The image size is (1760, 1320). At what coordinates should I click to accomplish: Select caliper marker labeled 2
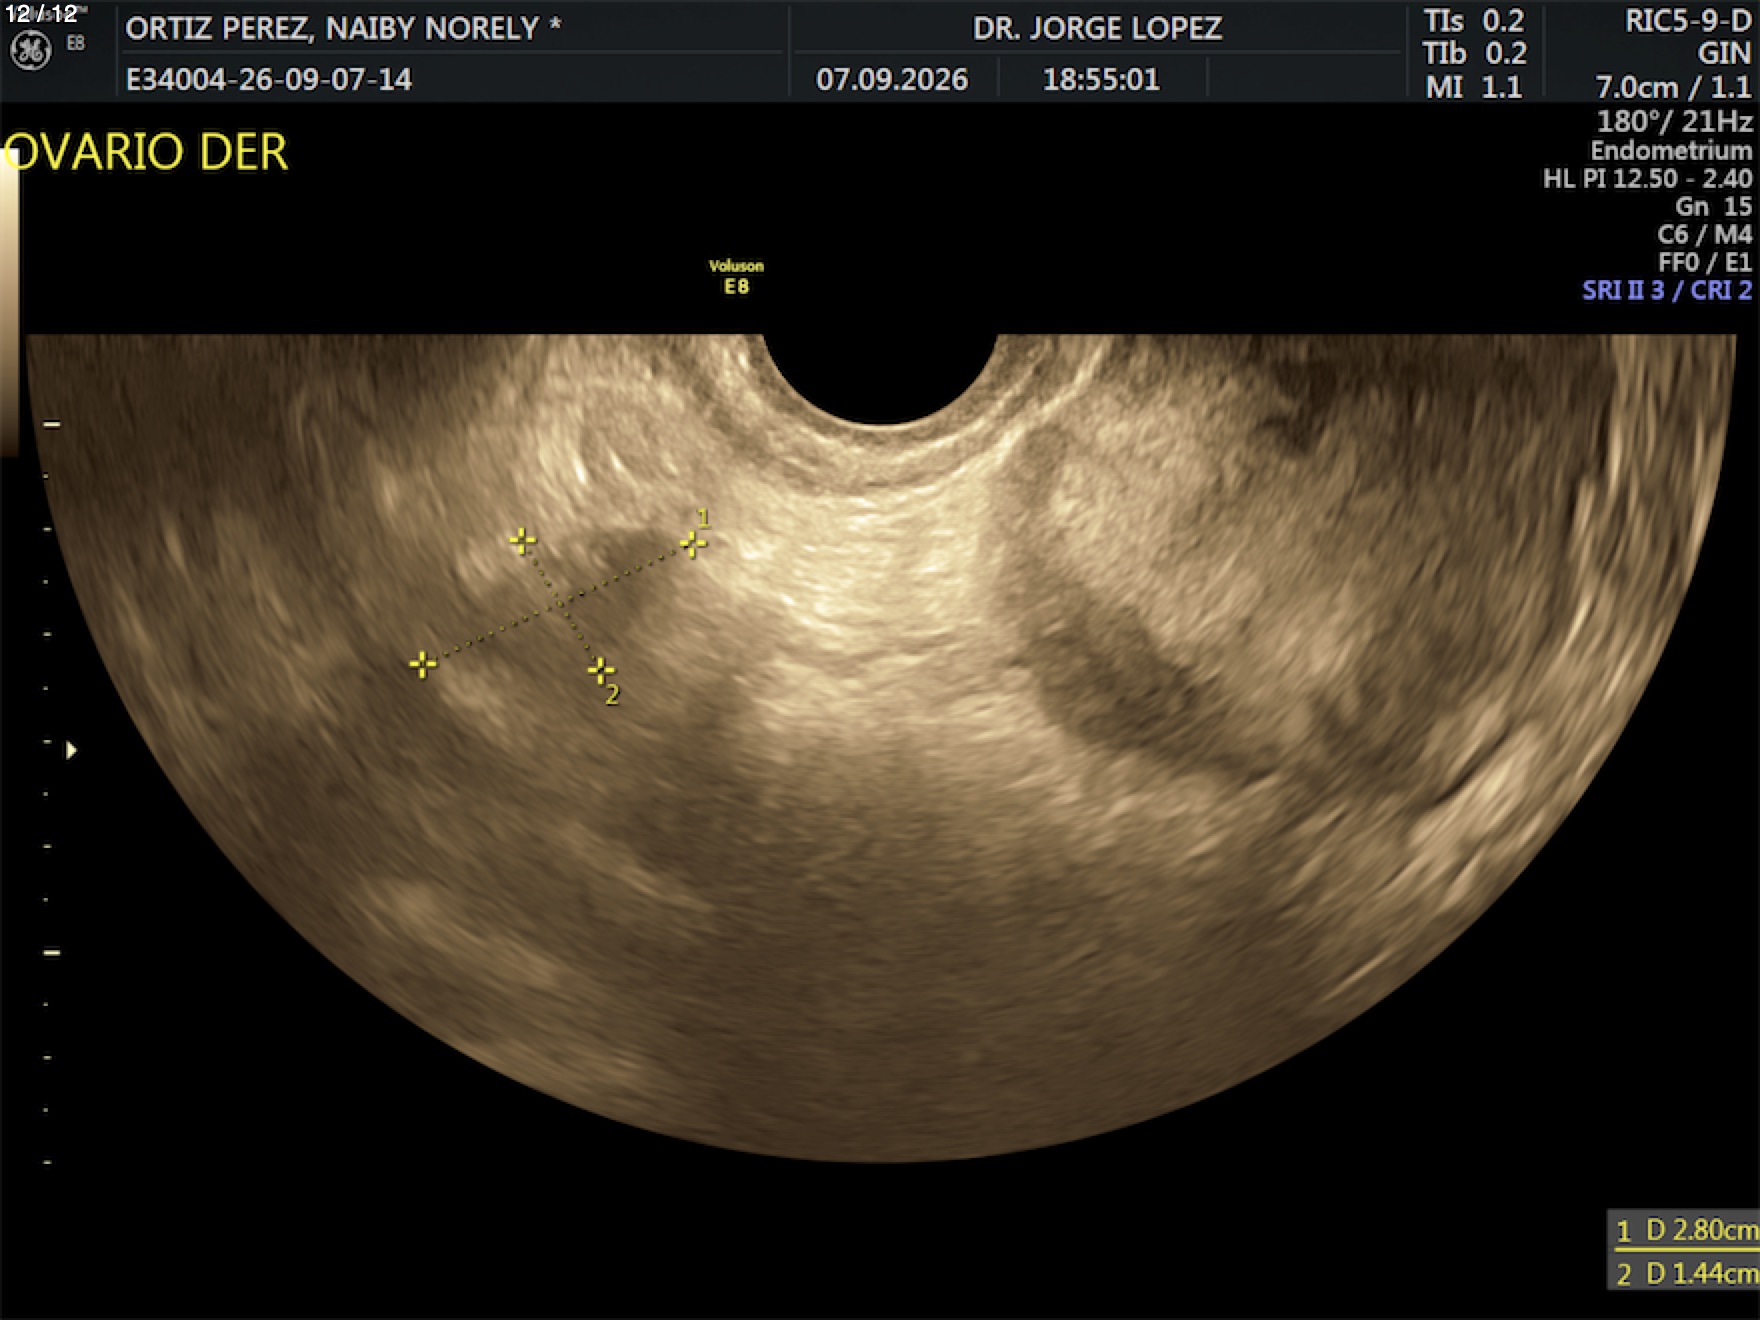600,669
